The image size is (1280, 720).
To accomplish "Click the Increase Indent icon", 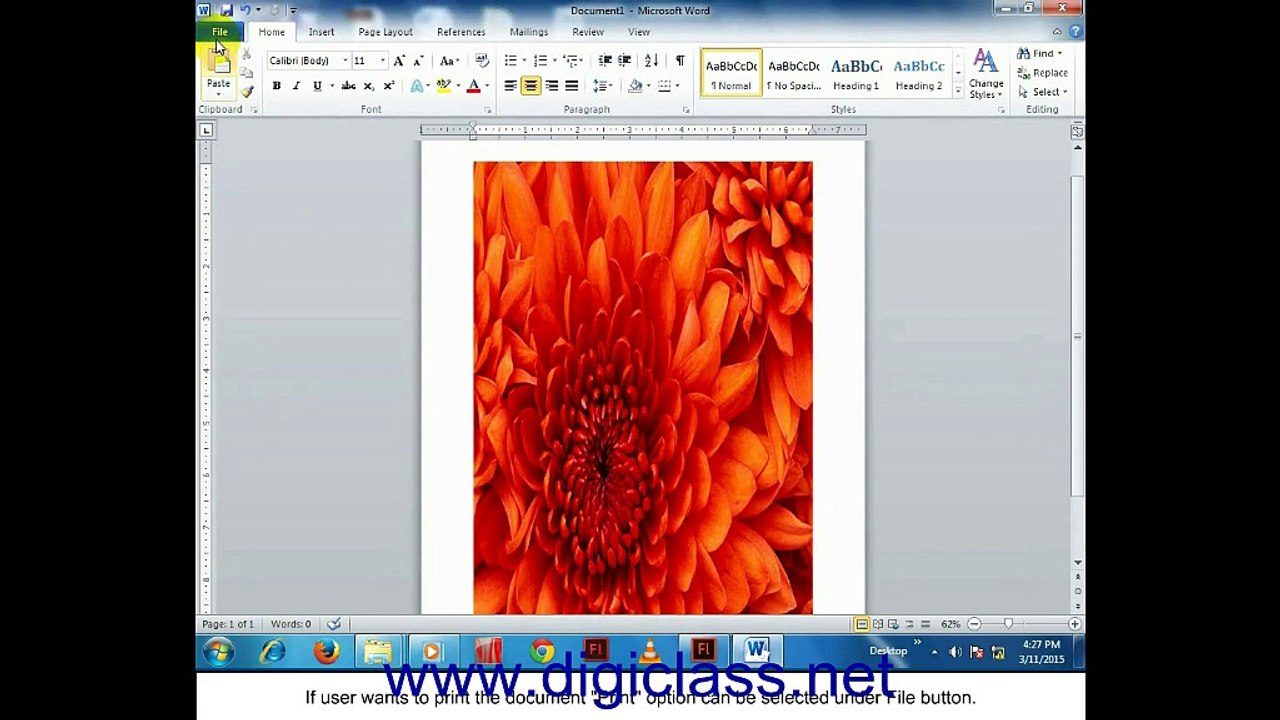I will click(x=625, y=61).
